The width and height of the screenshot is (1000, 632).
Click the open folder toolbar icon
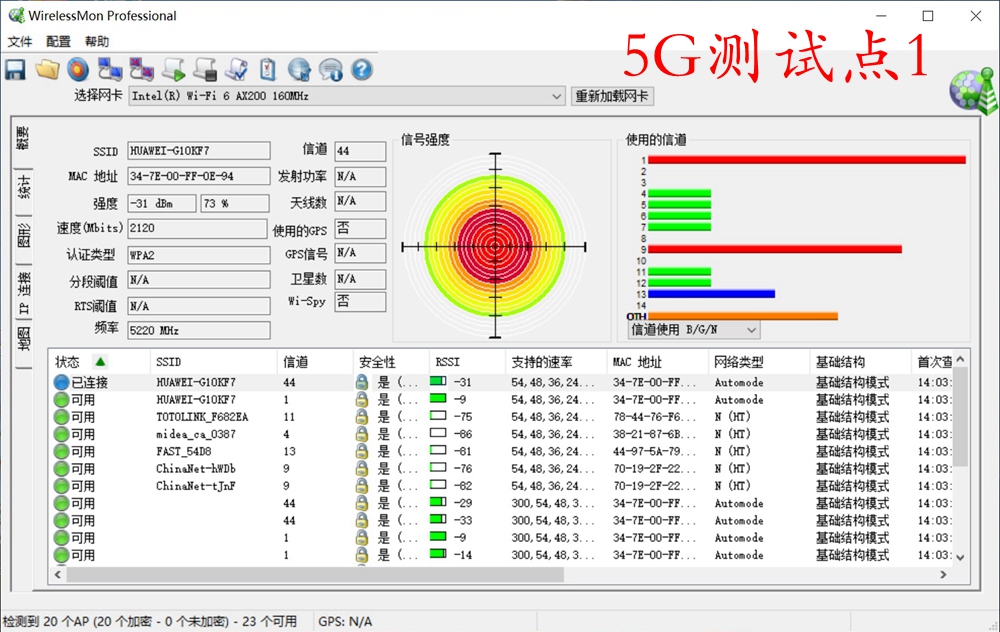[47, 68]
